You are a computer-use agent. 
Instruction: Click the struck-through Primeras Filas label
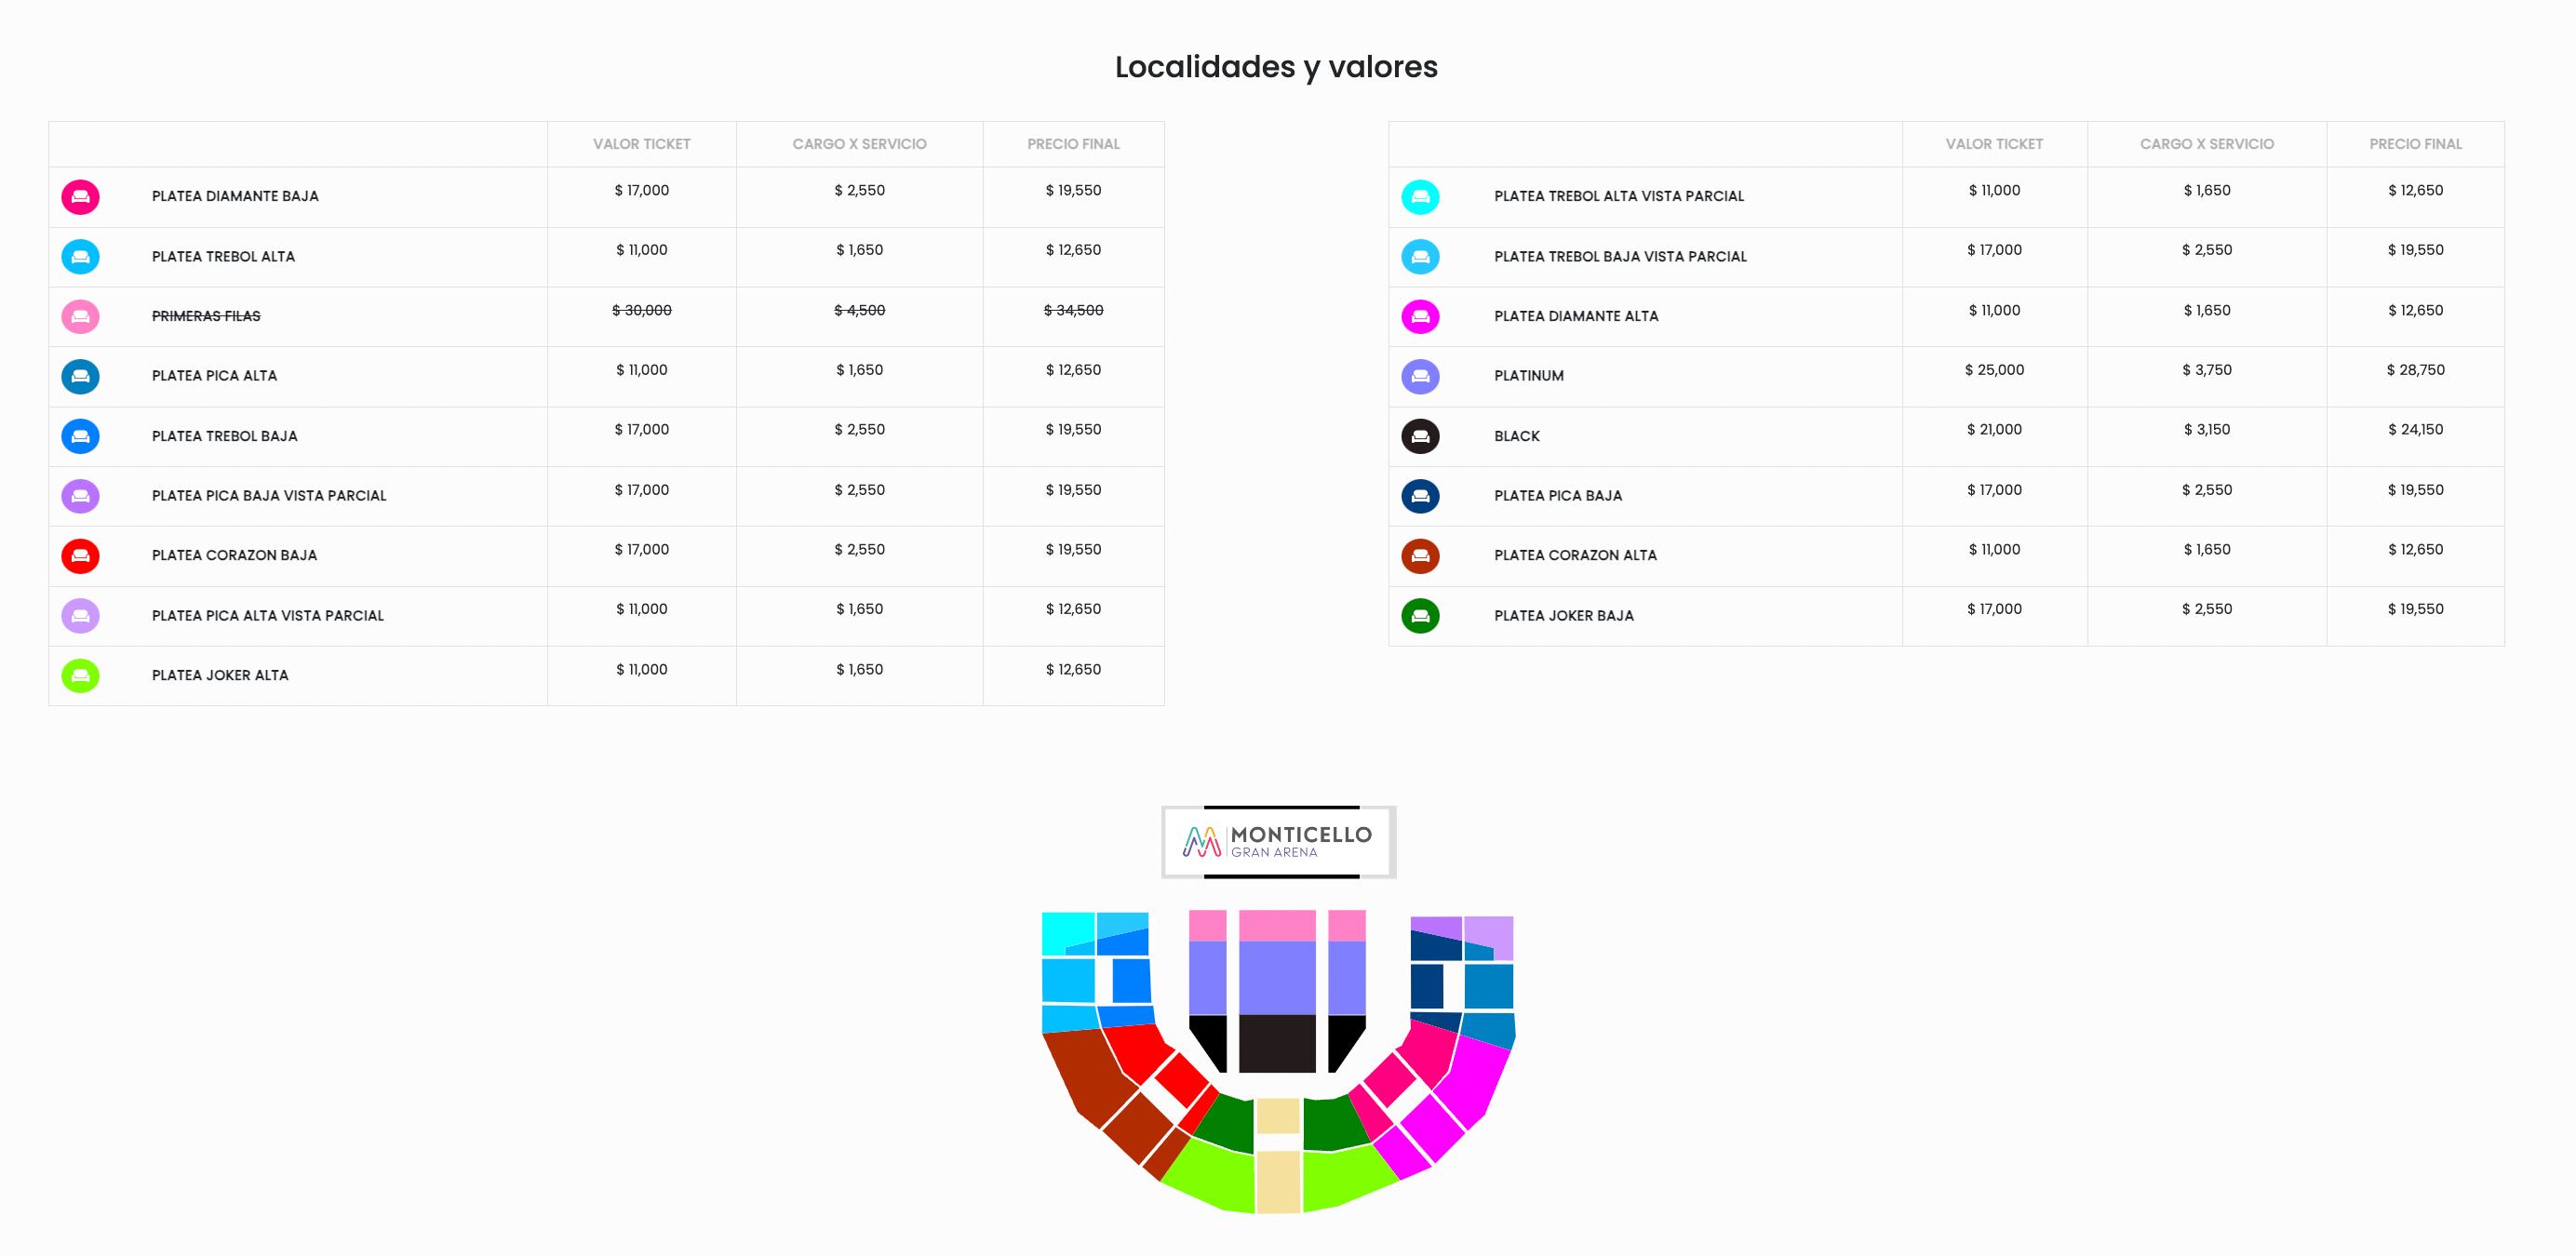coord(206,316)
